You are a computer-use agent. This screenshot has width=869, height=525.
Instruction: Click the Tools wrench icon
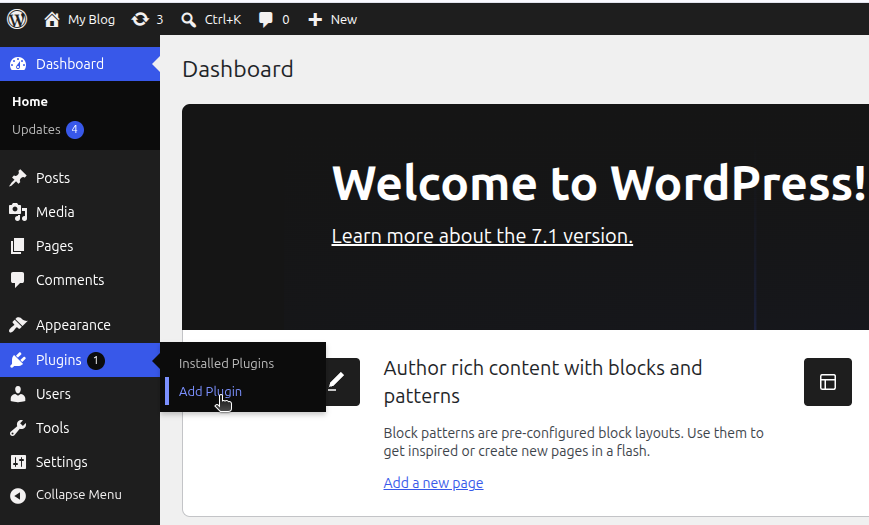18,428
